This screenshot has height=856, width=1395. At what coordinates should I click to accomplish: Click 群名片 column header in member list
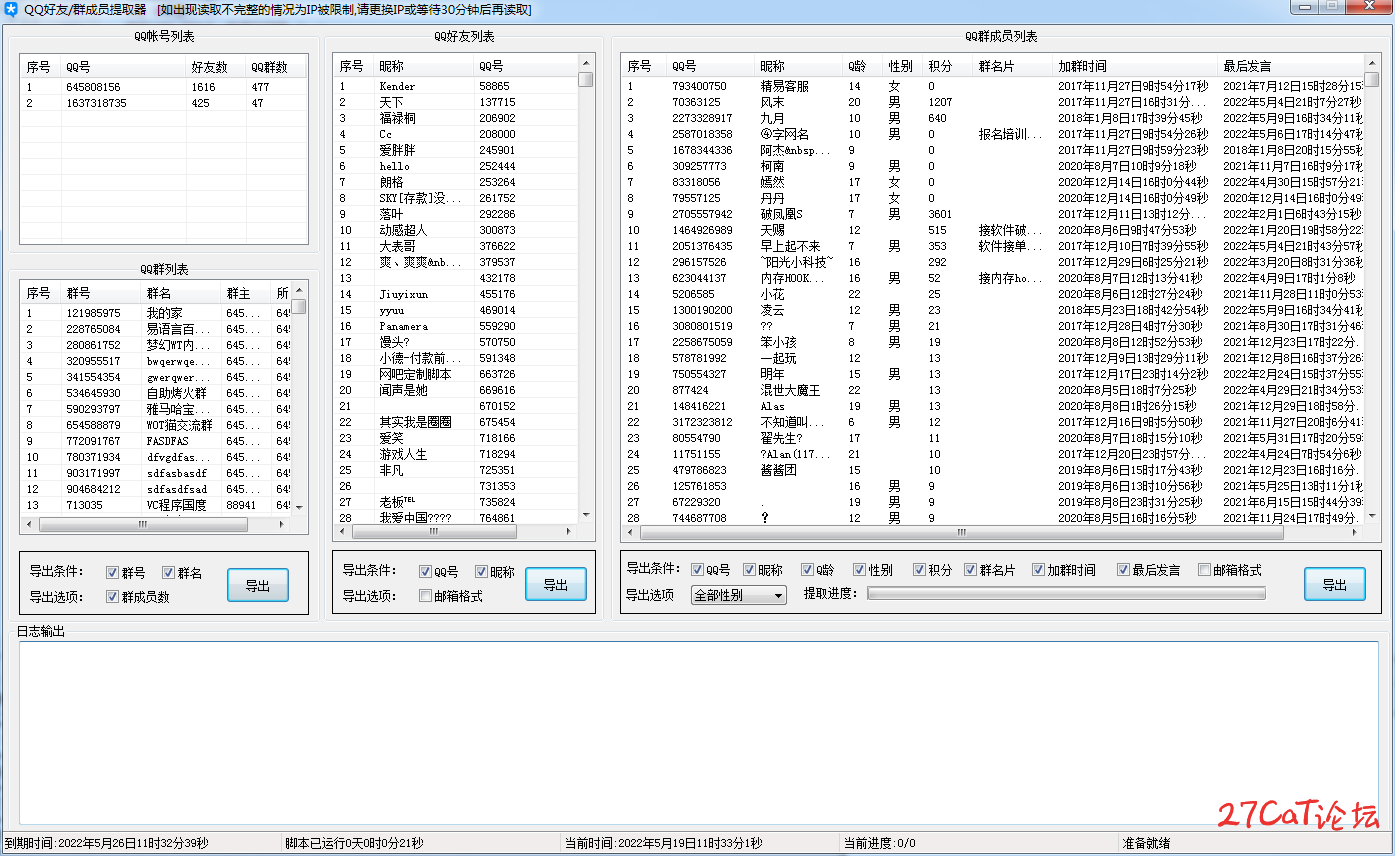tap(1013, 66)
